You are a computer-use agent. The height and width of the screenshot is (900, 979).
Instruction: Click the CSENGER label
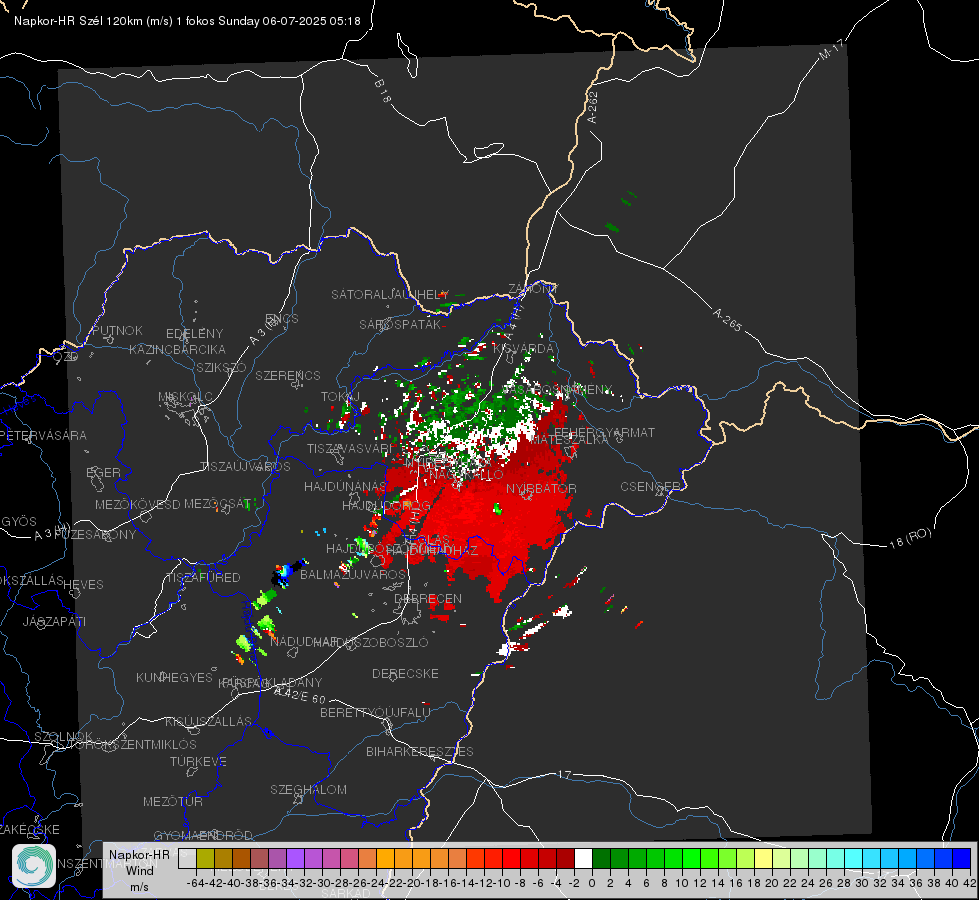coord(650,486)
